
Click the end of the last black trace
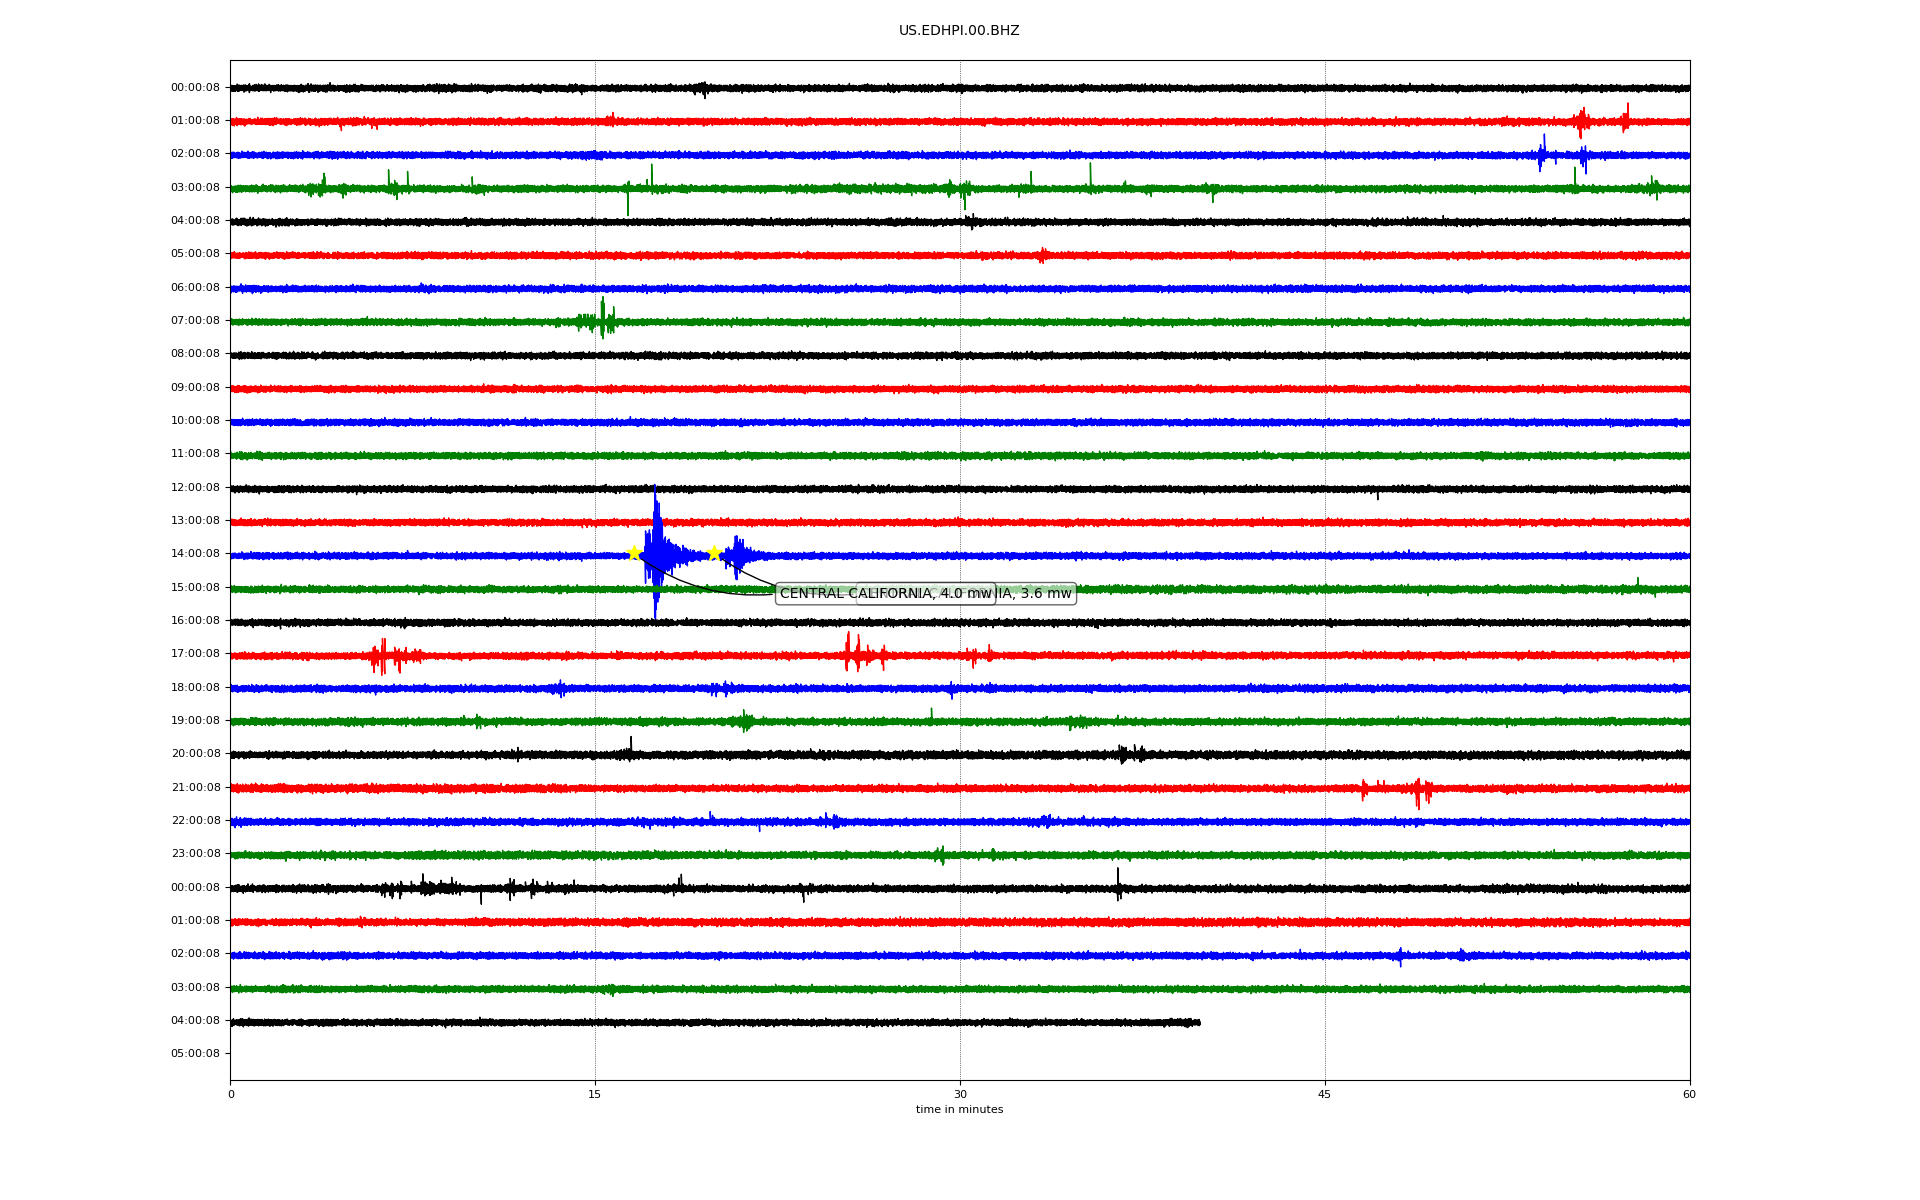[1197, 1022]
